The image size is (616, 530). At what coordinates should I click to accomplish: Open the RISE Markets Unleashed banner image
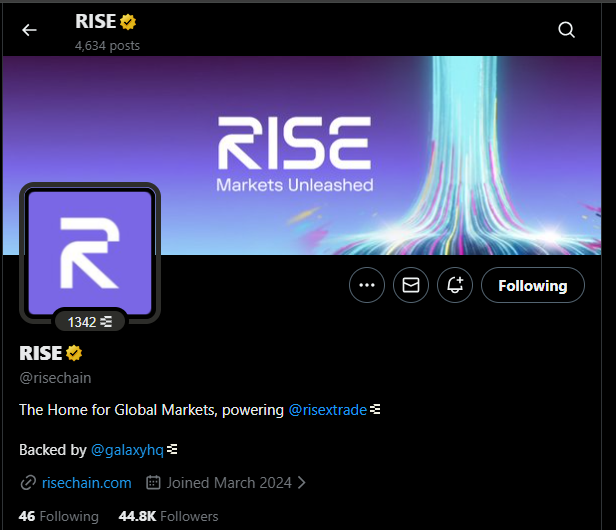[x=302, y=156]
